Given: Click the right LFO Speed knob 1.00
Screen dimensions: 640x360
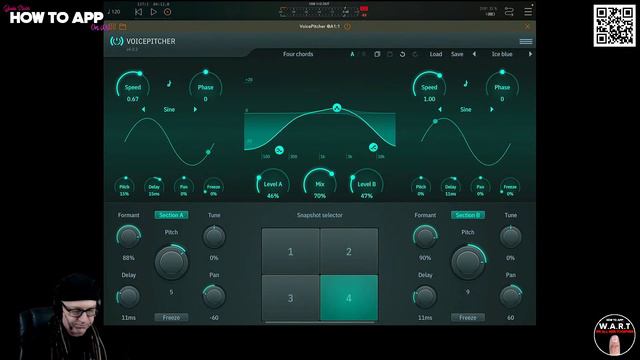Looking at the screenshot, I should coord(429,87).
